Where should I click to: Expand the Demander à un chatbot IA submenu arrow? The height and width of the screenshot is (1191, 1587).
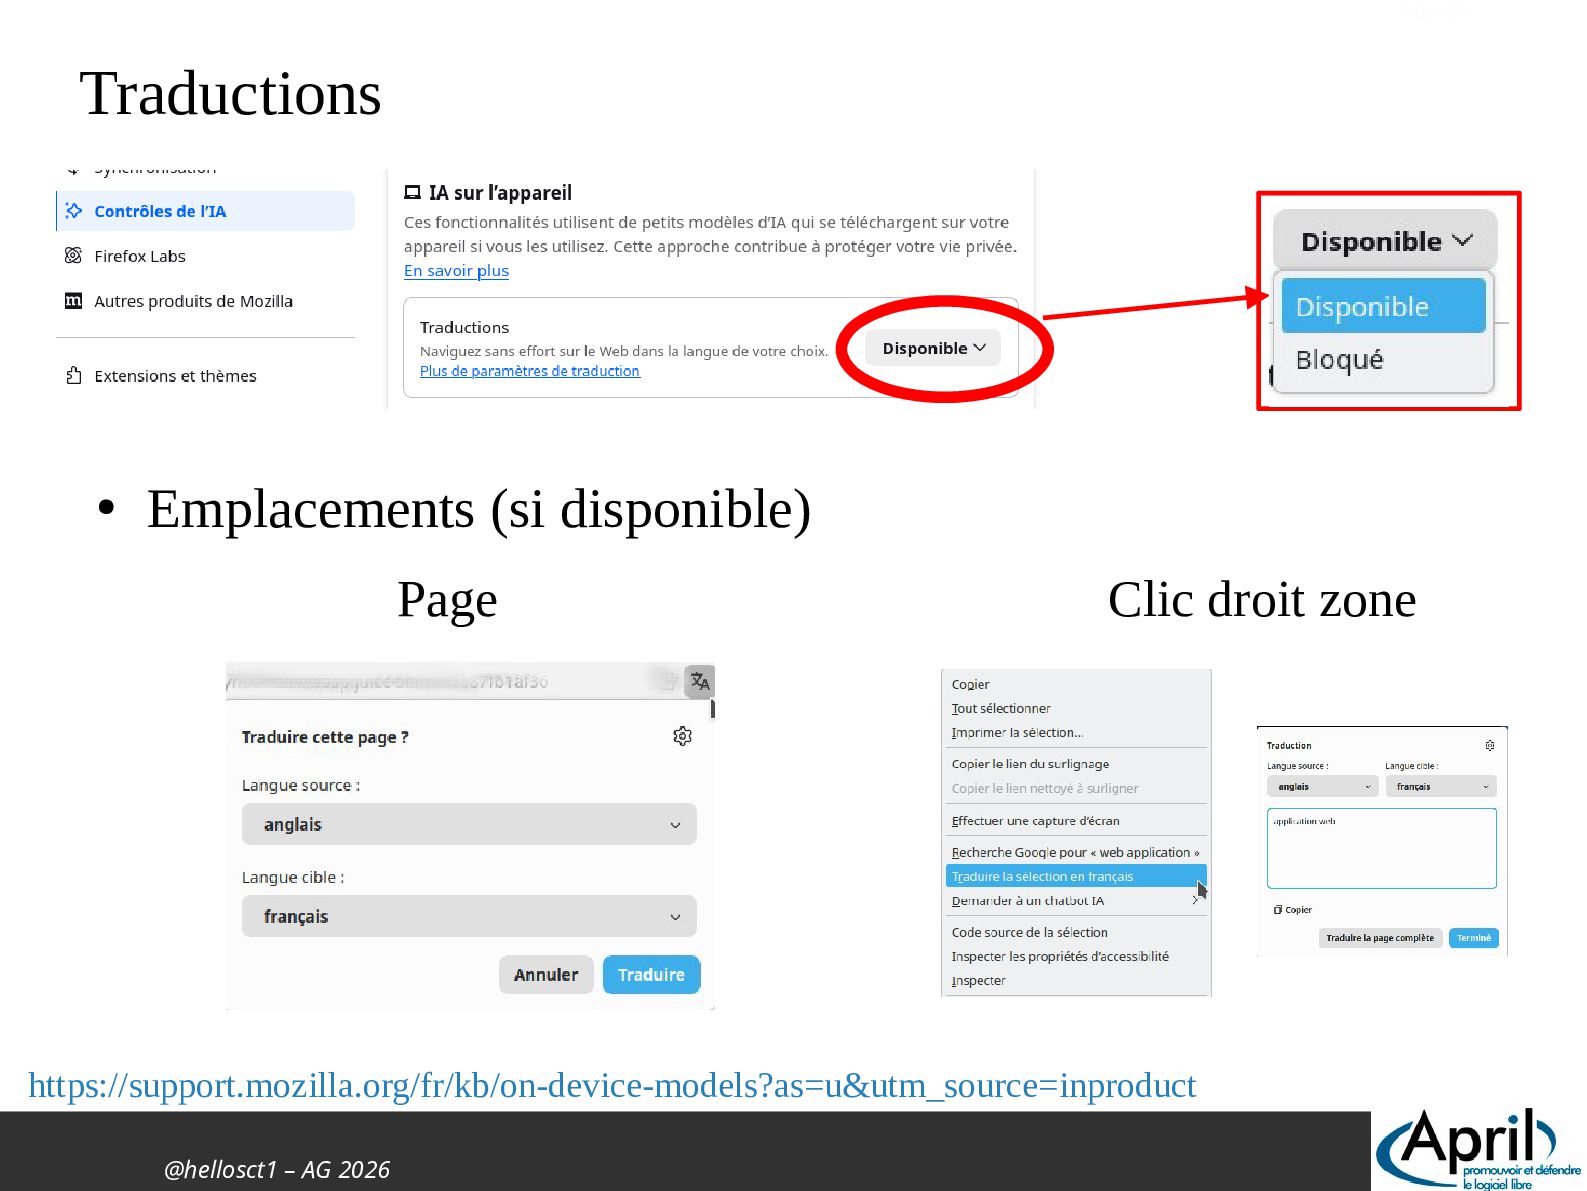coord(1195,901)
